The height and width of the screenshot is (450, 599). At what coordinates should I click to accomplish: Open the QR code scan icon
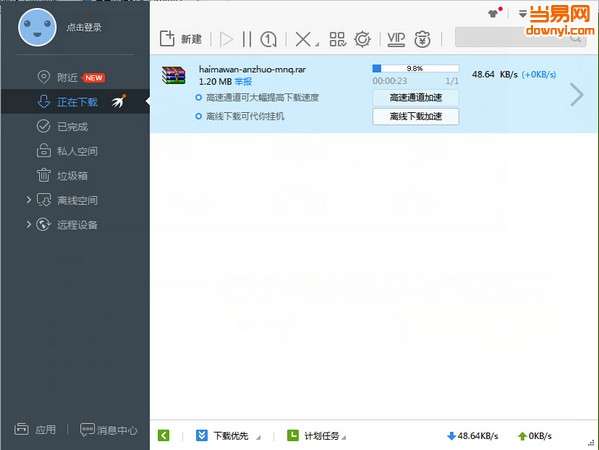338,39
